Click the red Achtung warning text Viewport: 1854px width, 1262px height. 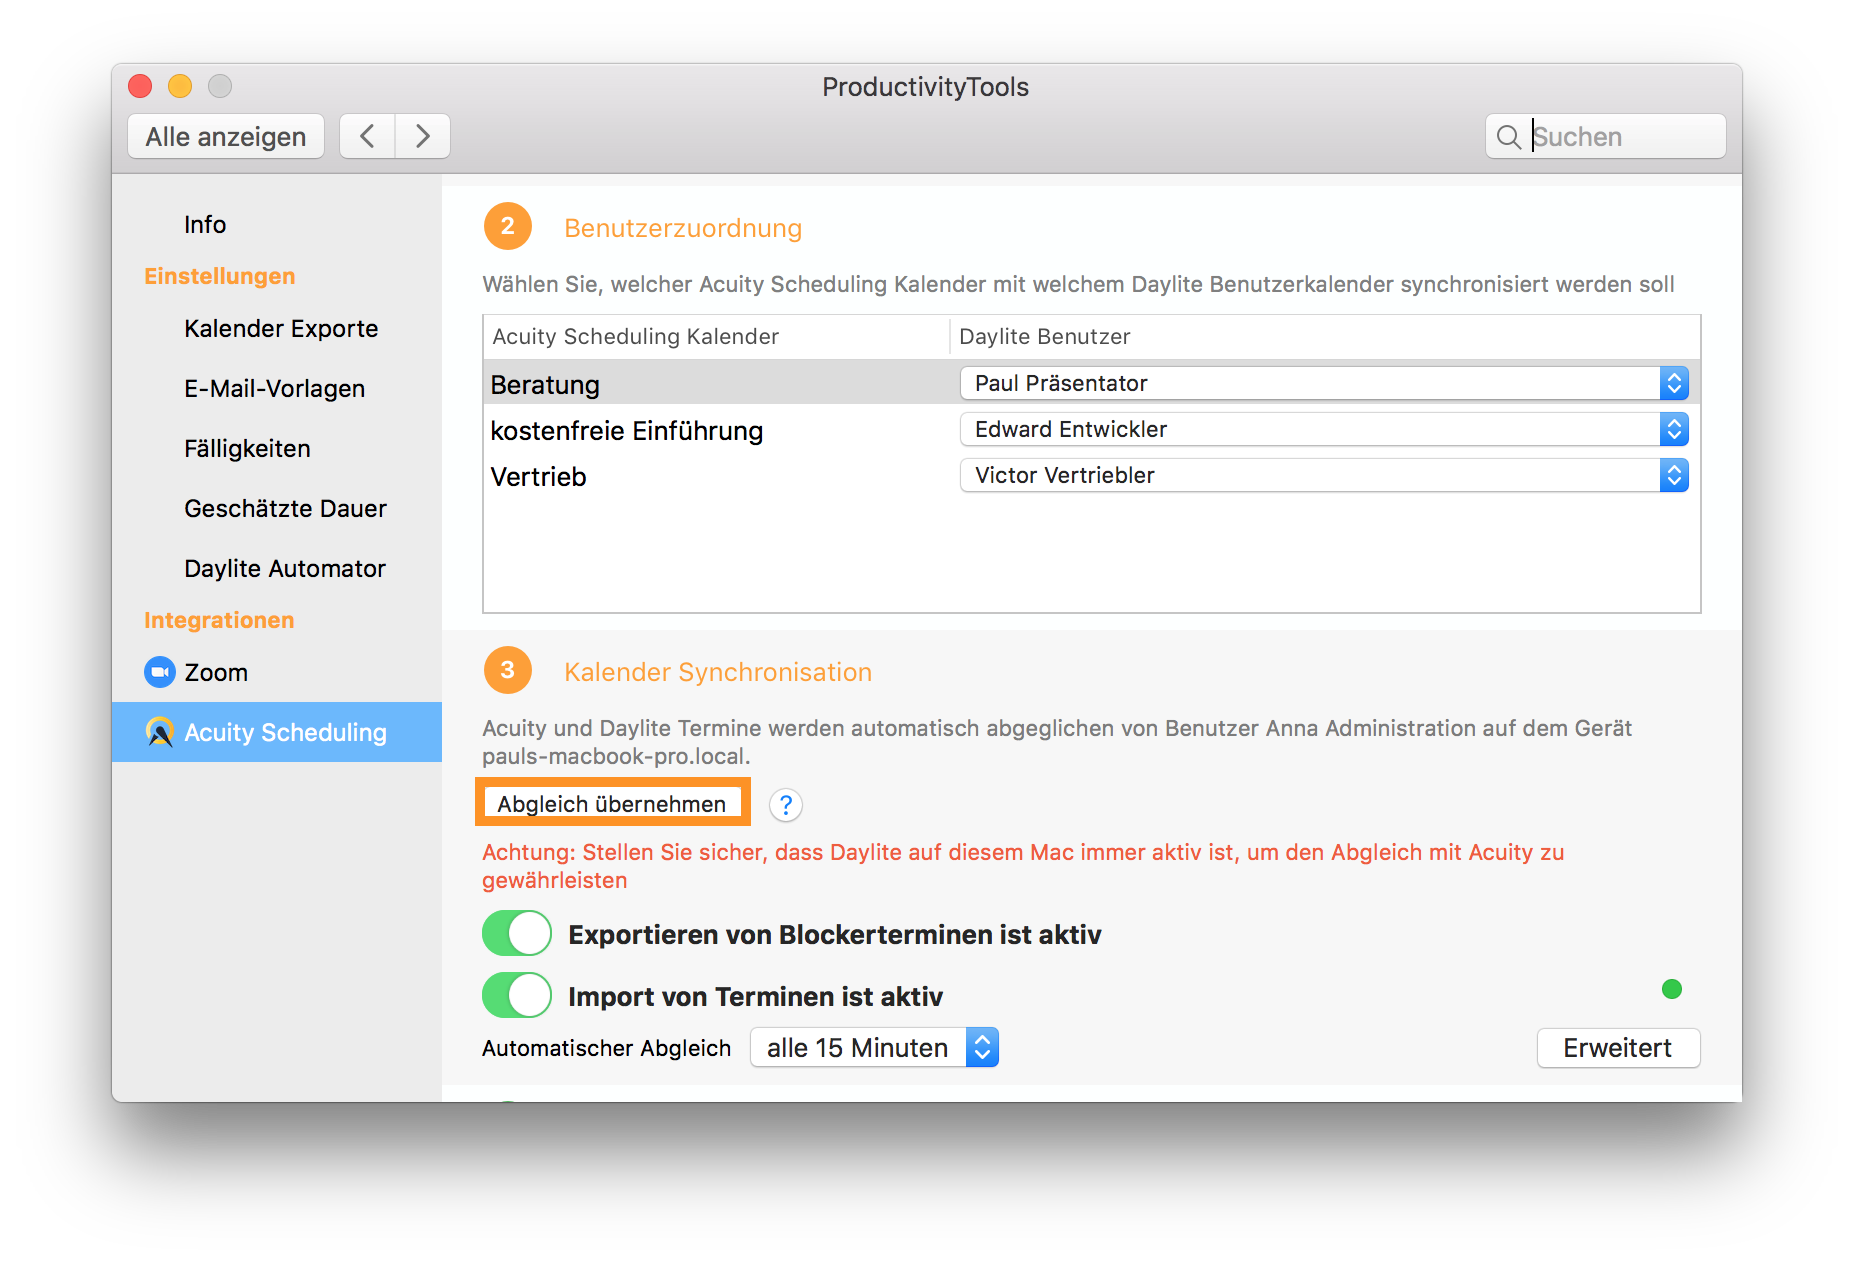click(1023, 866)
